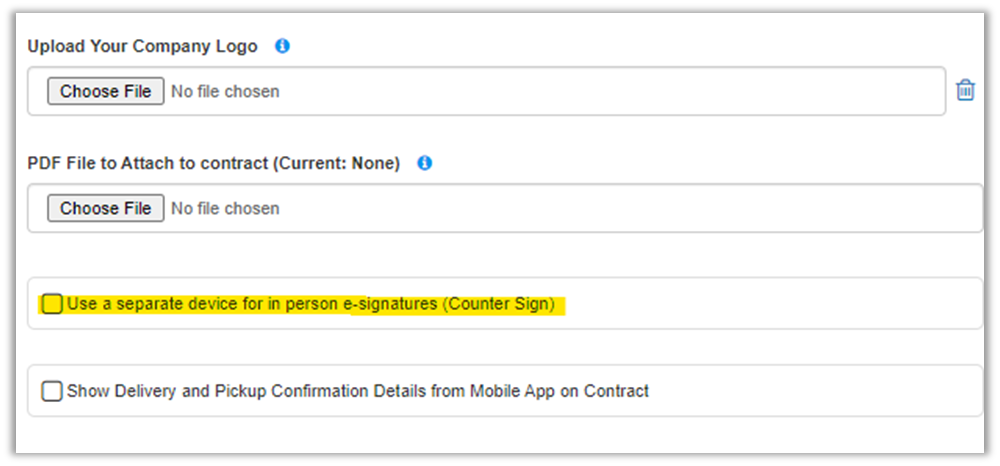Click info icon beside Upload Your Company Logo
Image resolution: width=1000 pixels, height=466 pixels.
point(282,46)
